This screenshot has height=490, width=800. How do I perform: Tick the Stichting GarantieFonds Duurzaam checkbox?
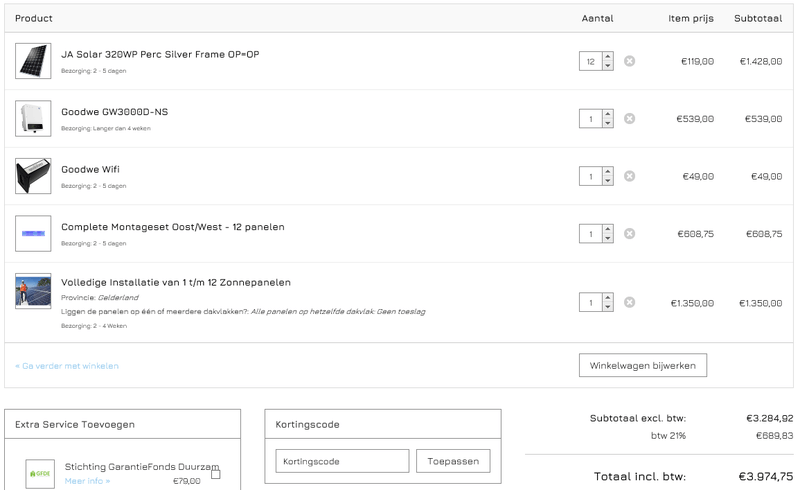pos(216,474)
